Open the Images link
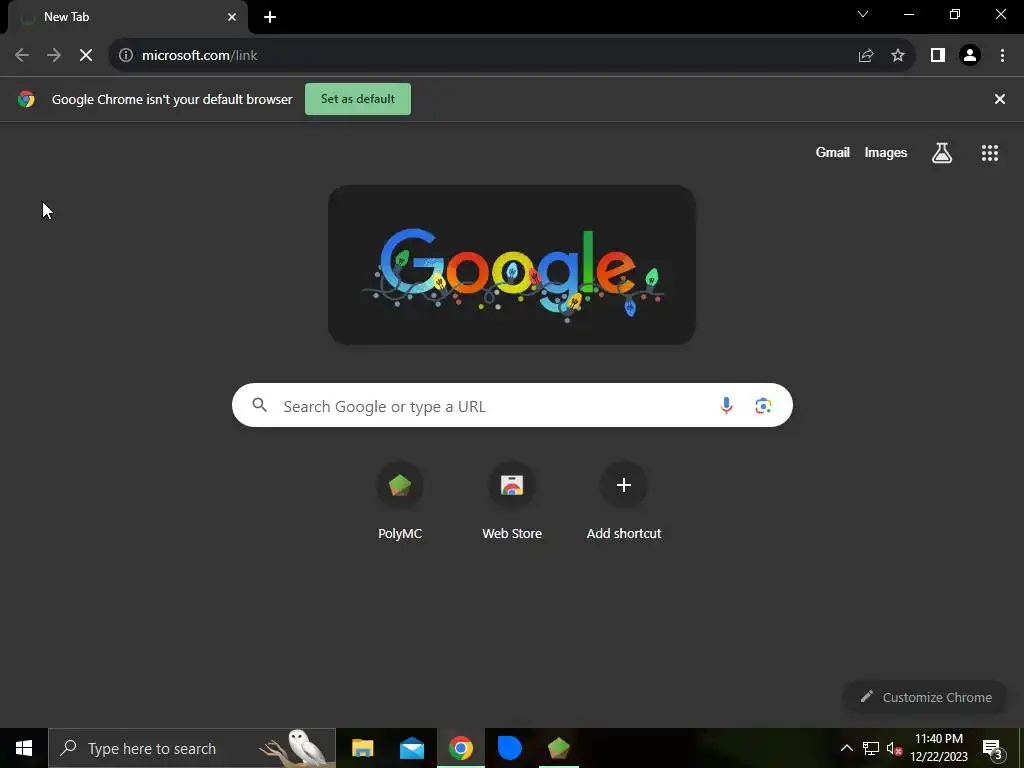The height and width of the screenshot is (768, 1024). tap(886, 152)
